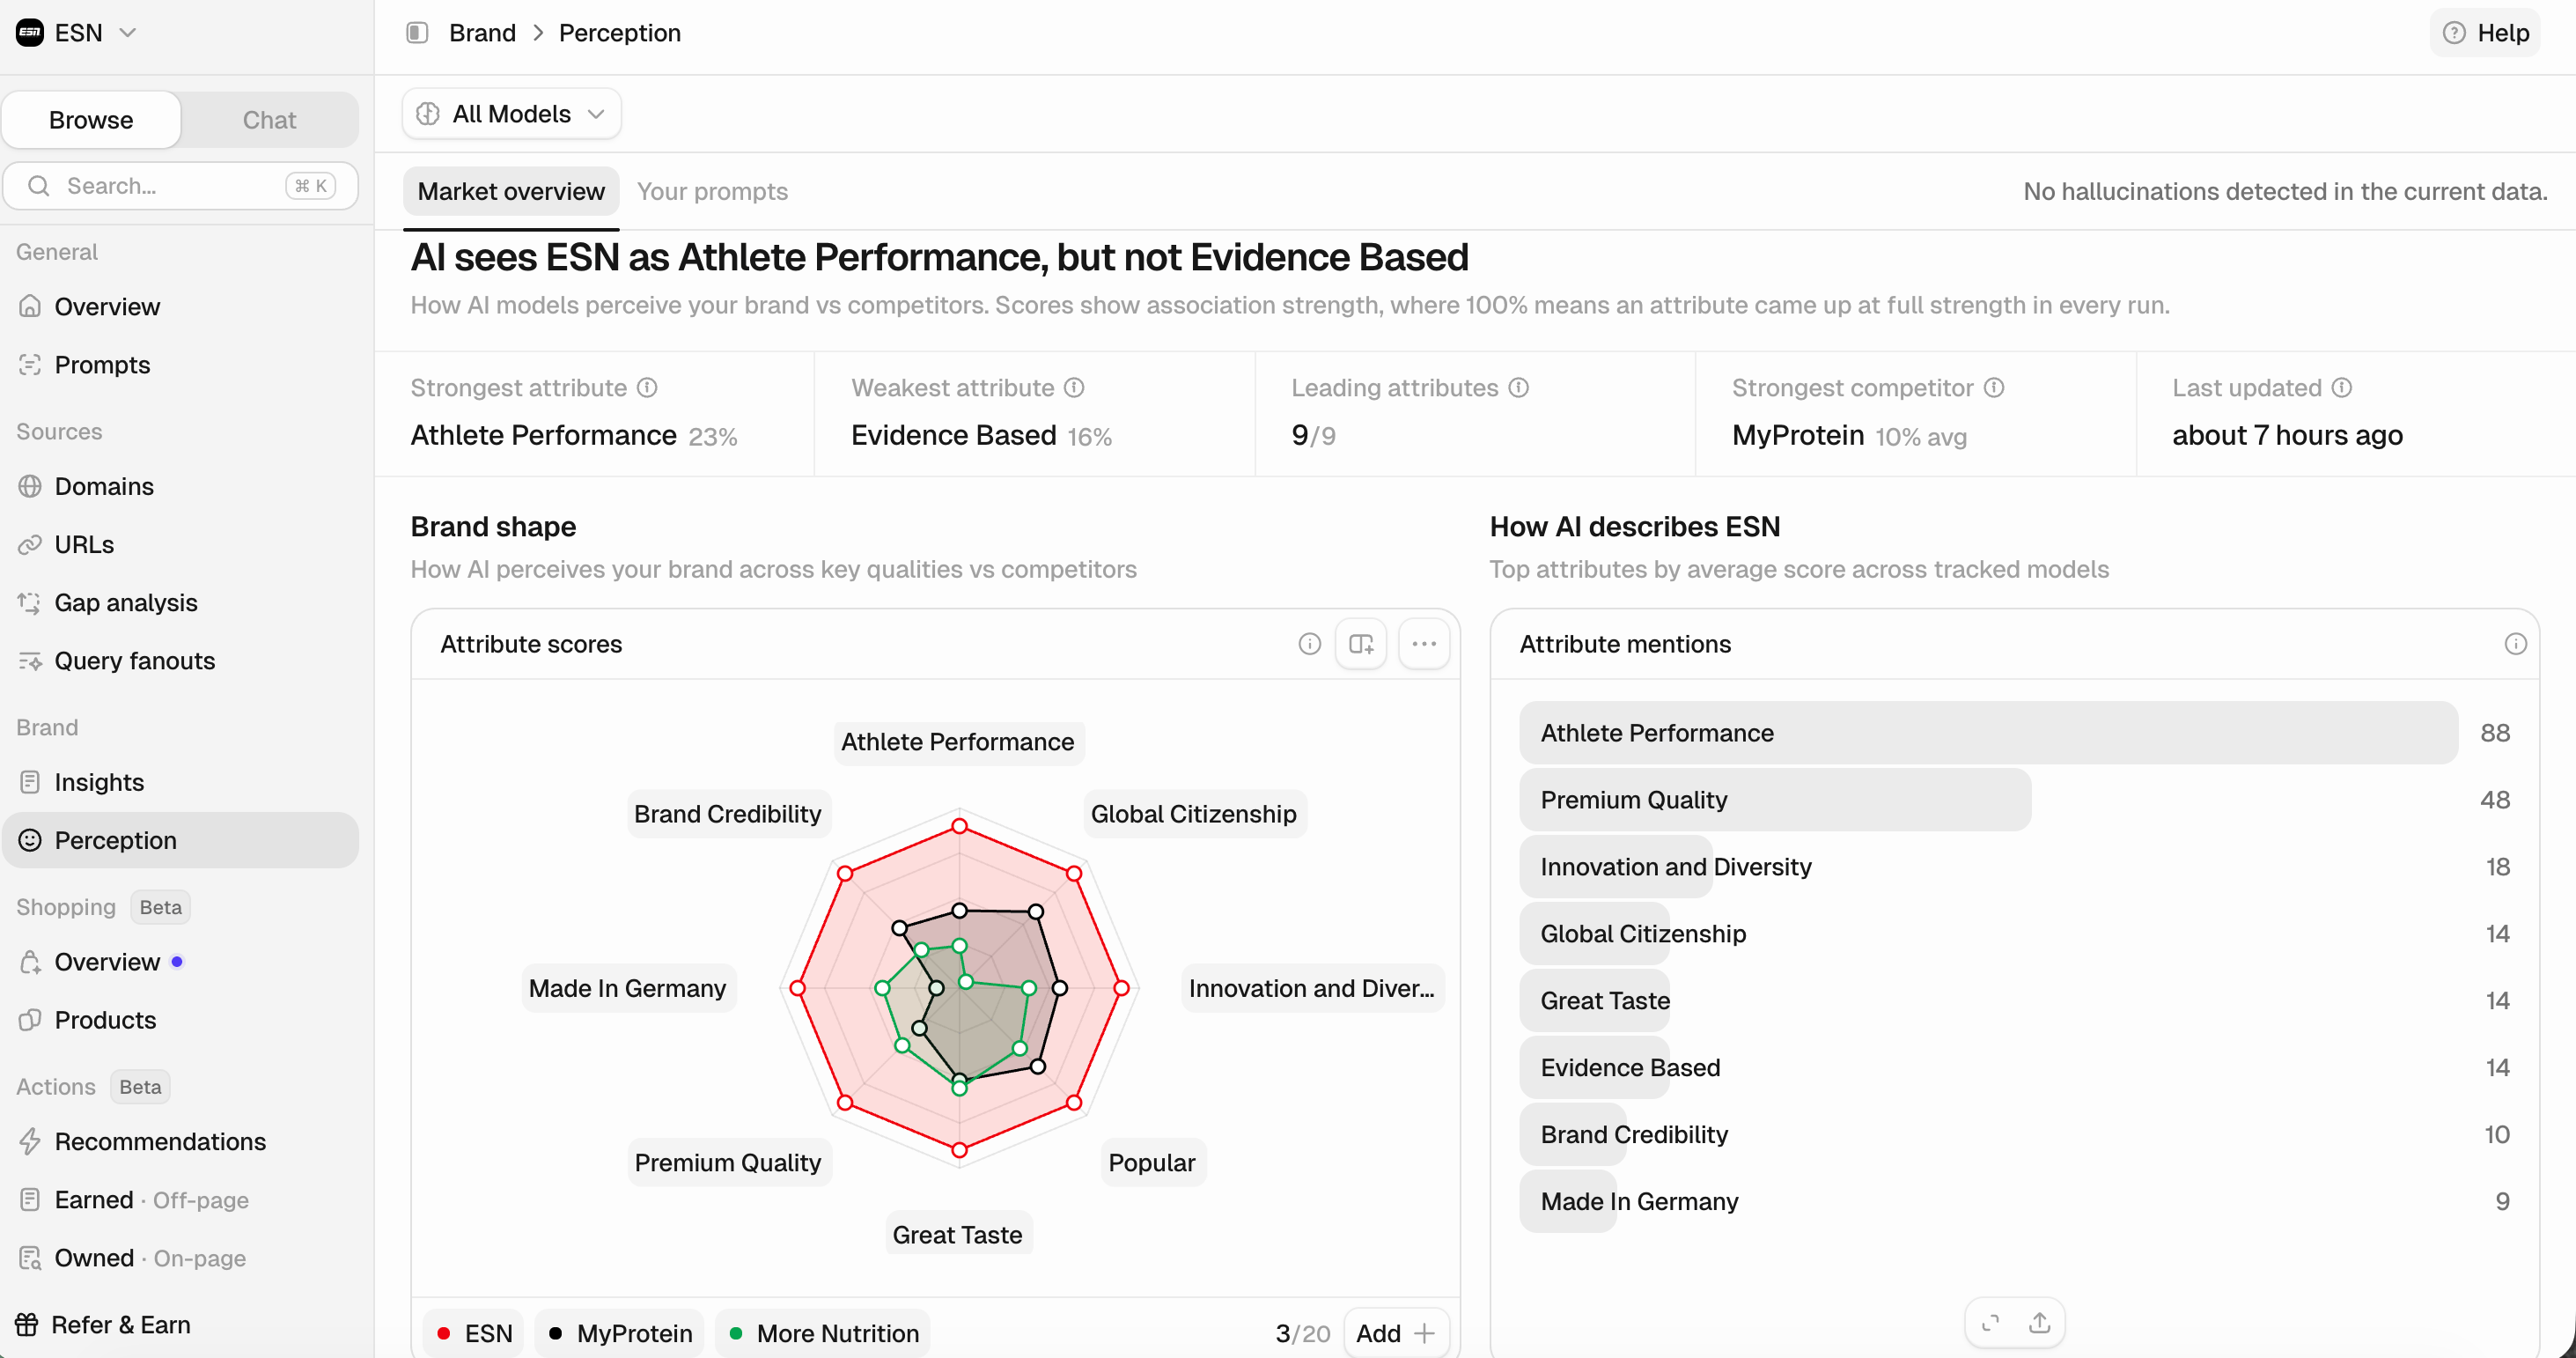Select the Athlete Performance mentions bar
The height and width of the screenshot is (1358, 2576).
click(x=1988, y=733)
